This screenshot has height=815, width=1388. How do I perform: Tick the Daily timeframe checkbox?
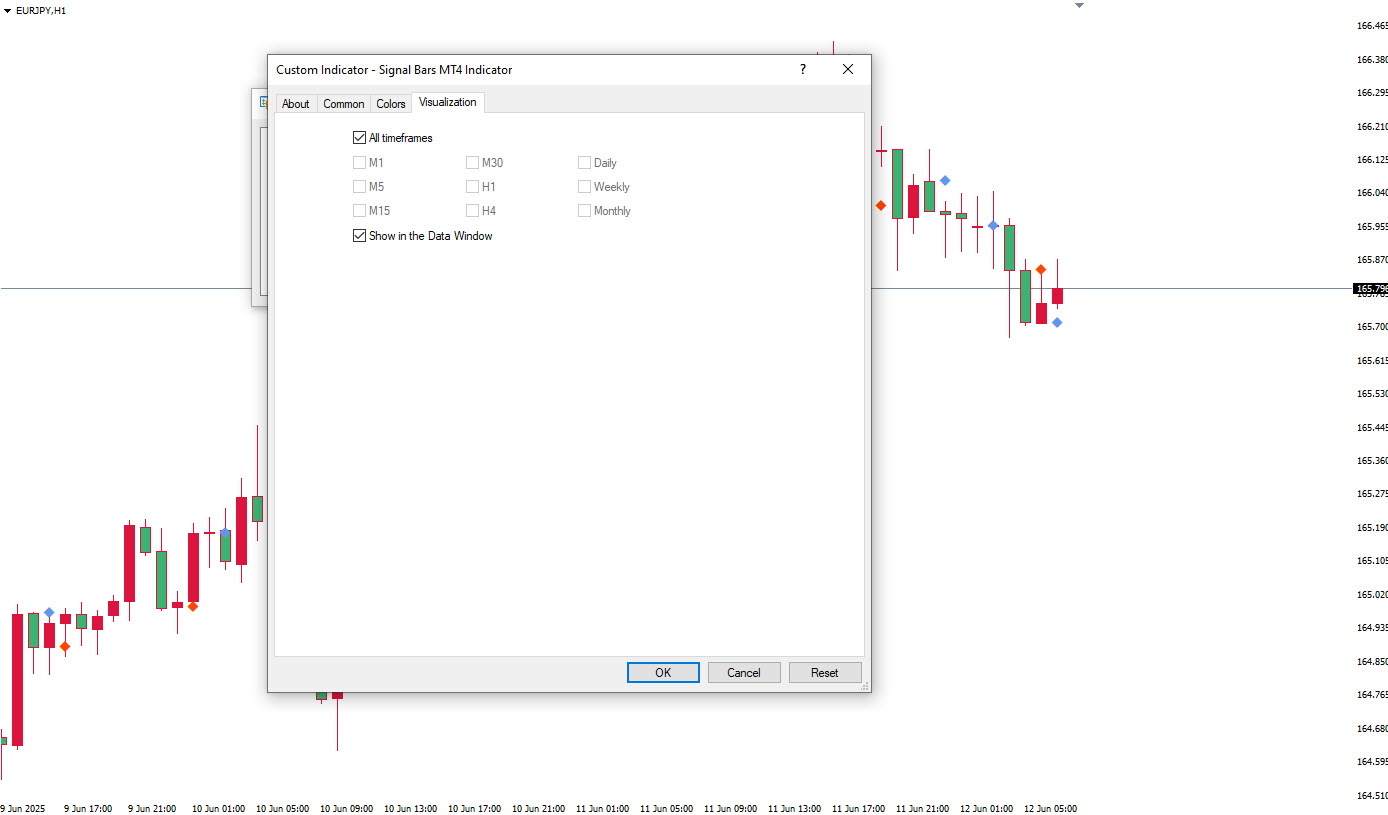pos(585,162)
